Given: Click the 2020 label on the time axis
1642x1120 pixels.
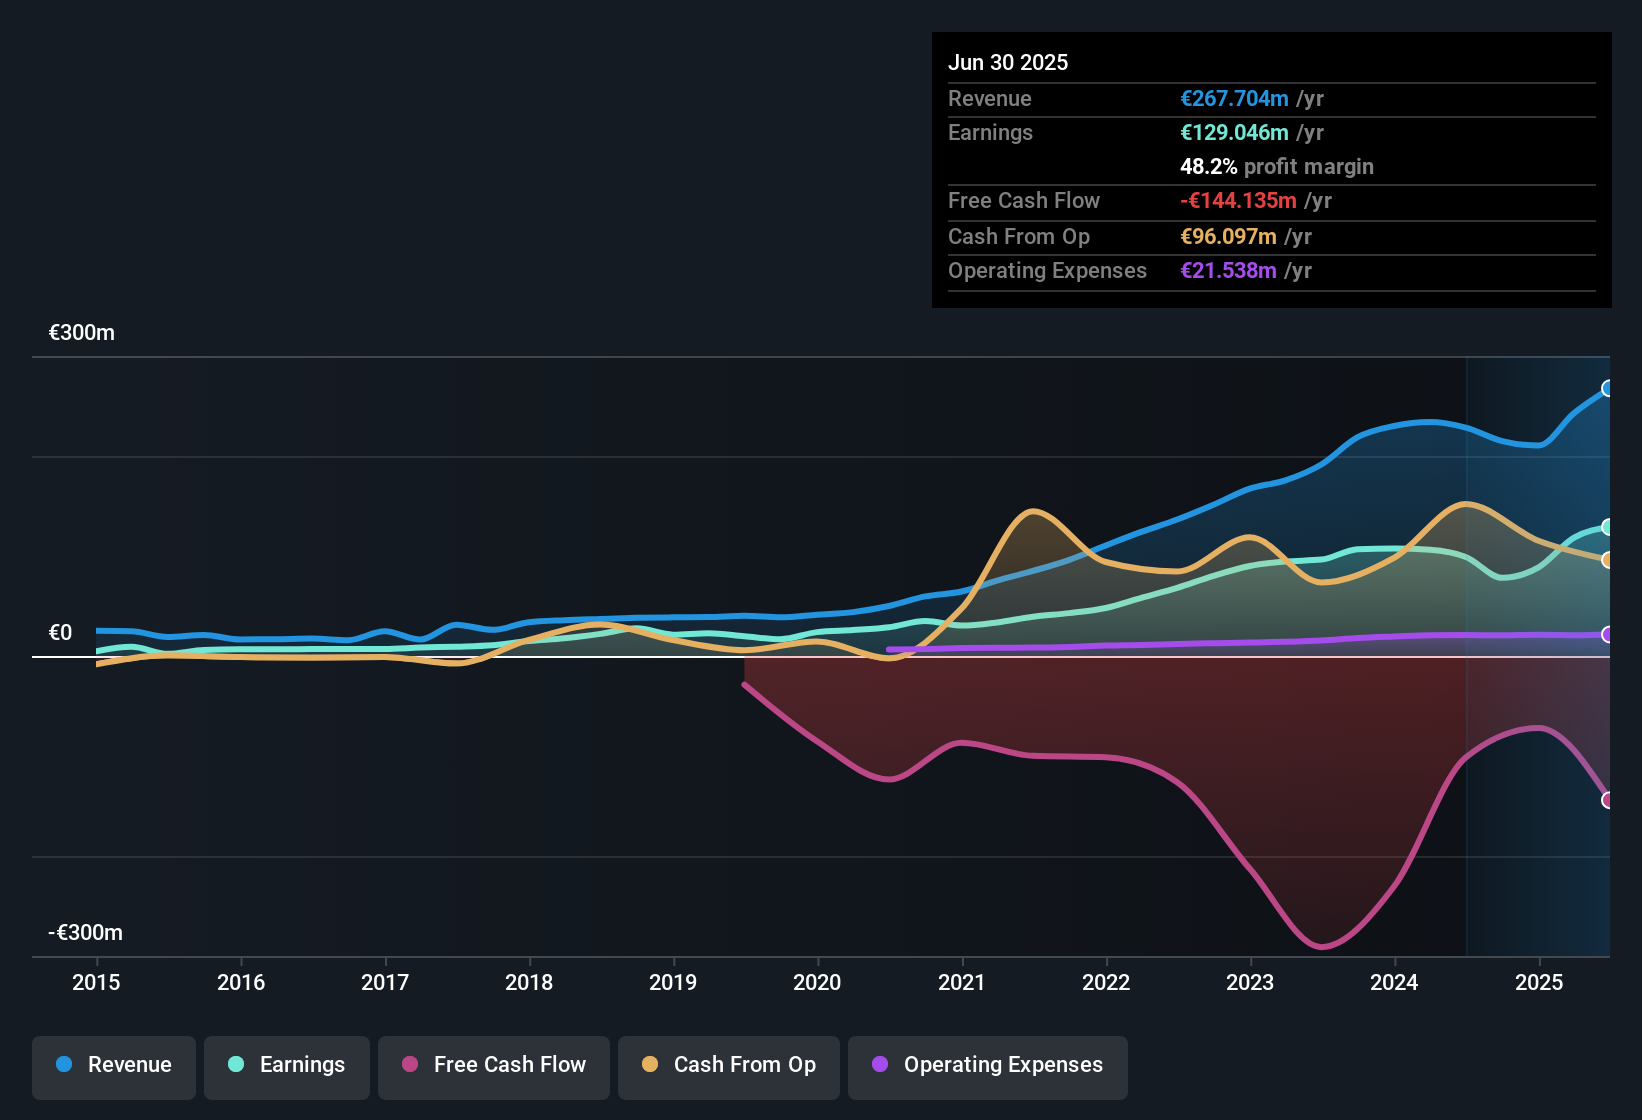Looking at the screenshot, I should tap(817, 983).
